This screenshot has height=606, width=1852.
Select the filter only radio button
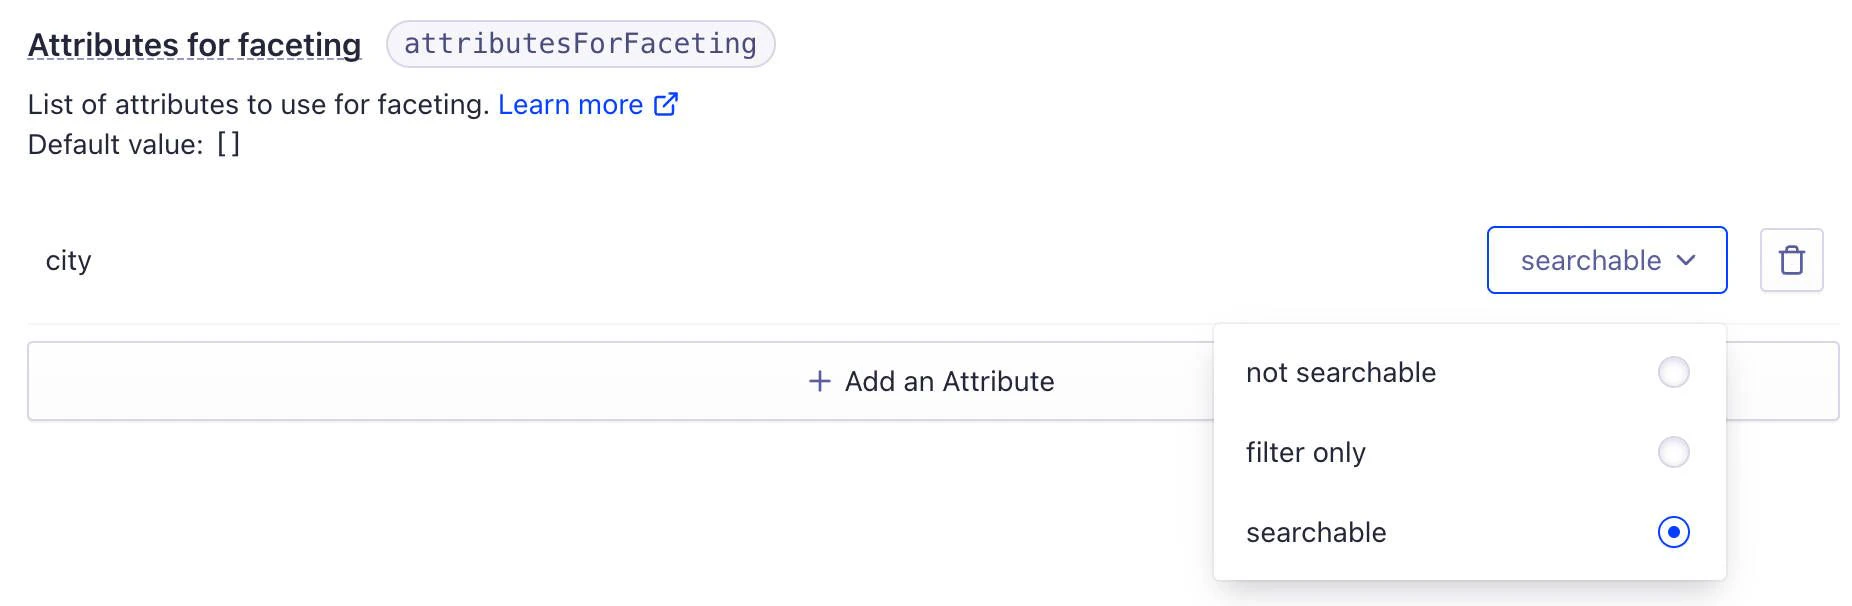tap(1675, 452)
